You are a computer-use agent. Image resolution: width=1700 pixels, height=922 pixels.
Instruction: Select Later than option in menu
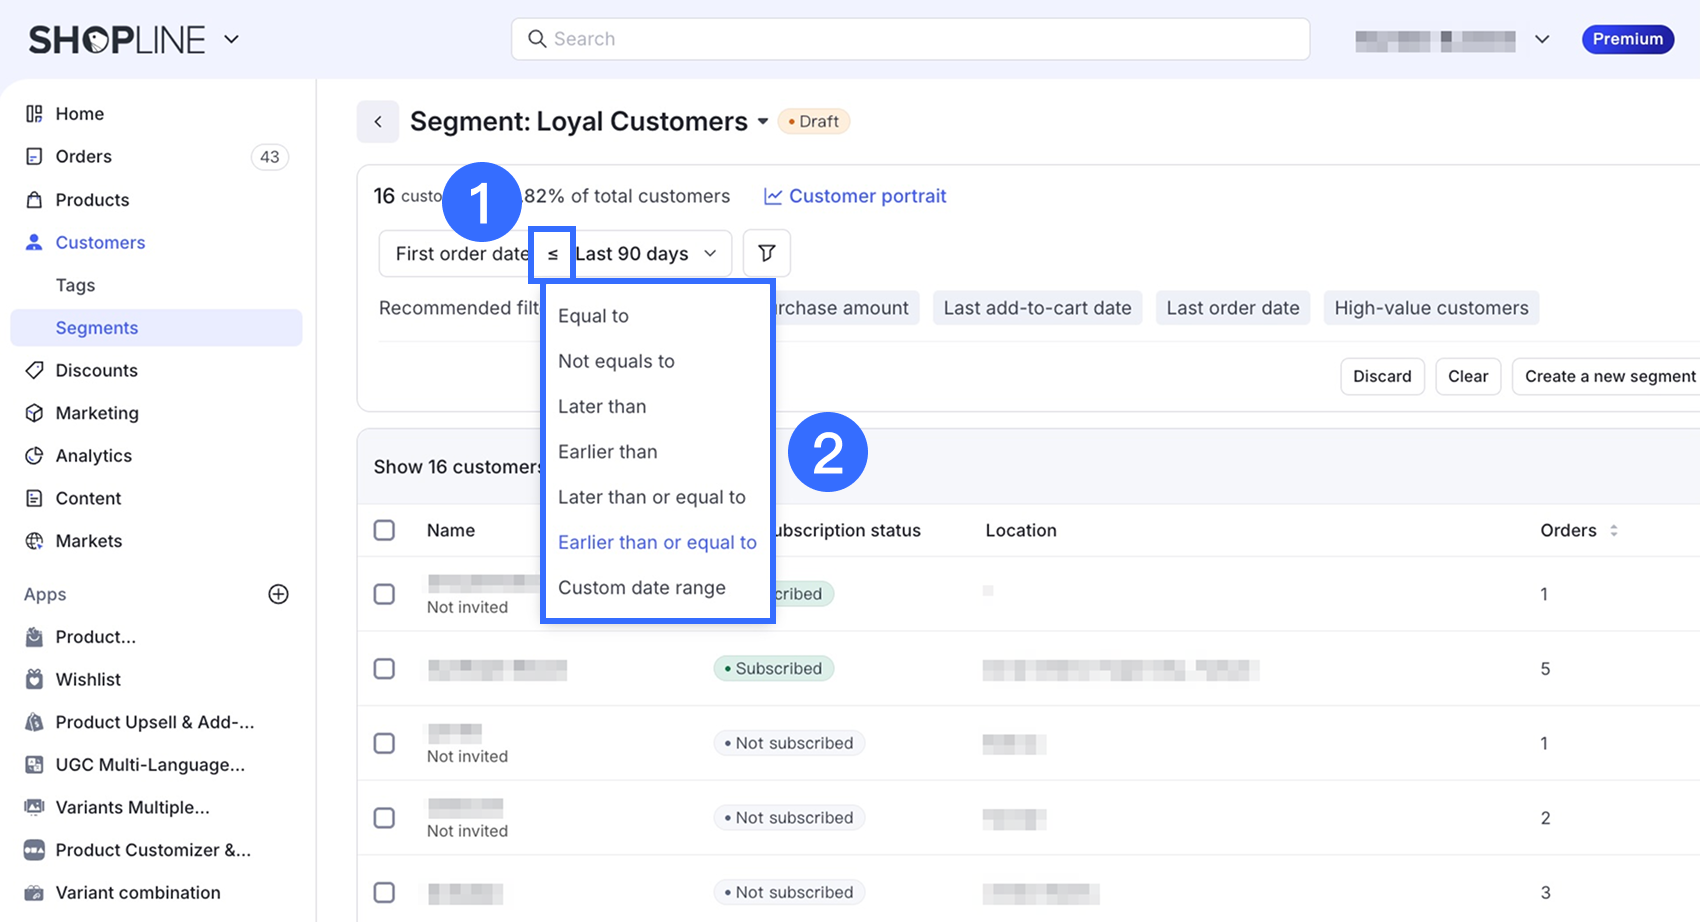click(602, 407)
